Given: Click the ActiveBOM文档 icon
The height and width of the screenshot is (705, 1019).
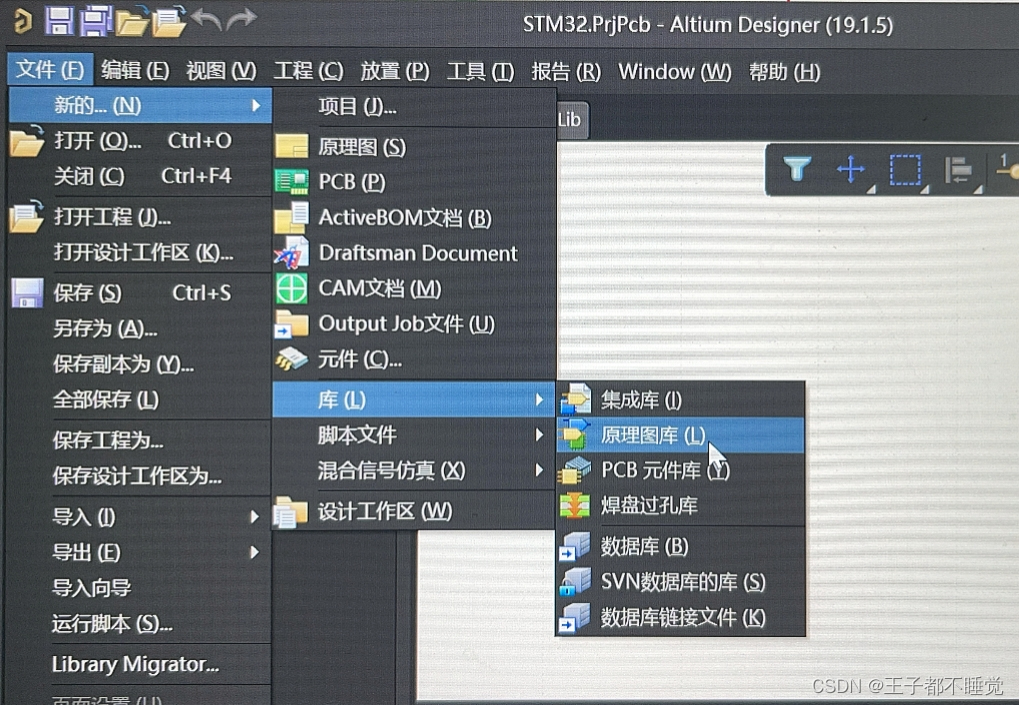Looking at the screenshot, I should click(x=292, y=217).
